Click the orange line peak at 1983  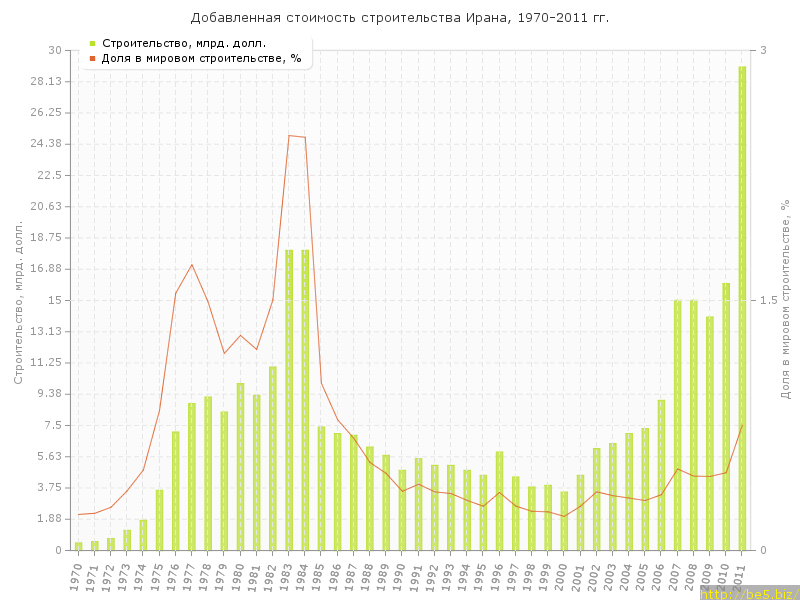click(x=289, y=135)
